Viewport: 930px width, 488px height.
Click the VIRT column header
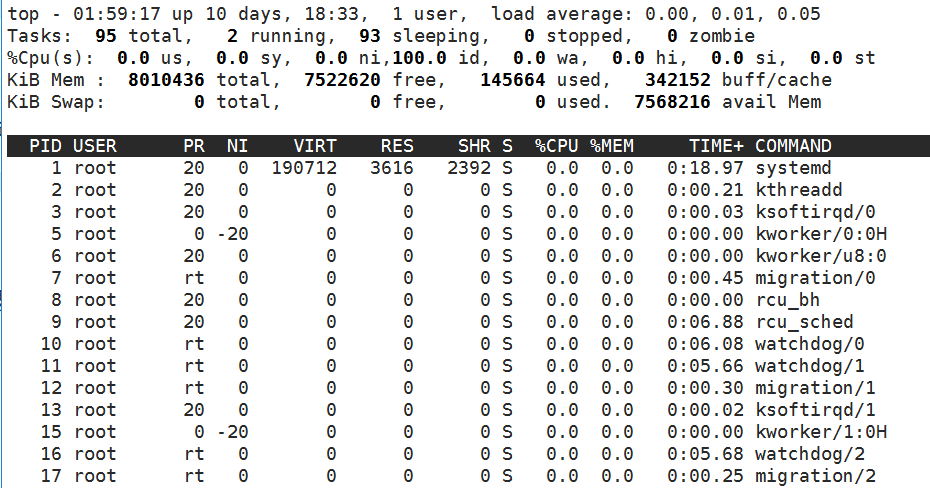(315, 146)
